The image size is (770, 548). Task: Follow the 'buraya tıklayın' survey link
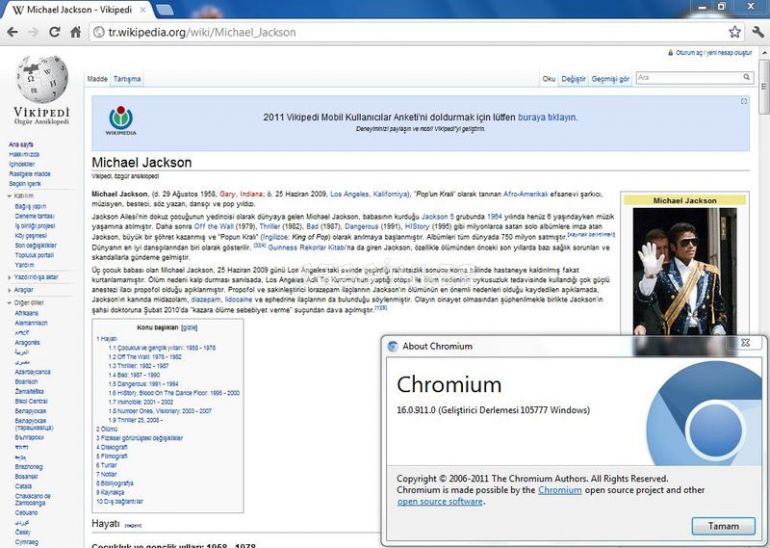(548, 117)
